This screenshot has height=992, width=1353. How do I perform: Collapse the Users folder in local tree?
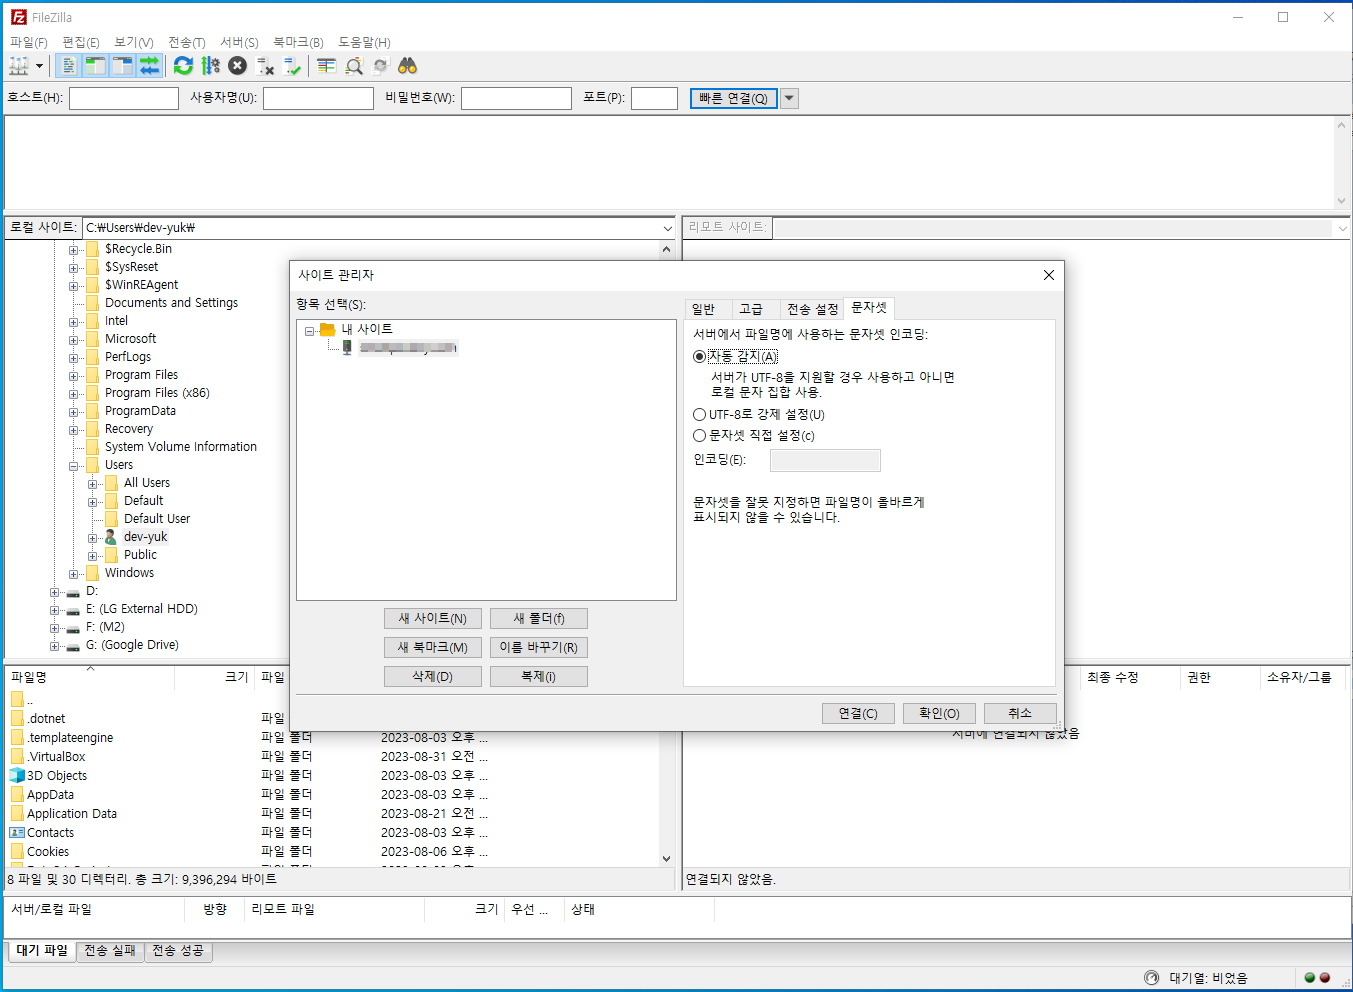74,466
